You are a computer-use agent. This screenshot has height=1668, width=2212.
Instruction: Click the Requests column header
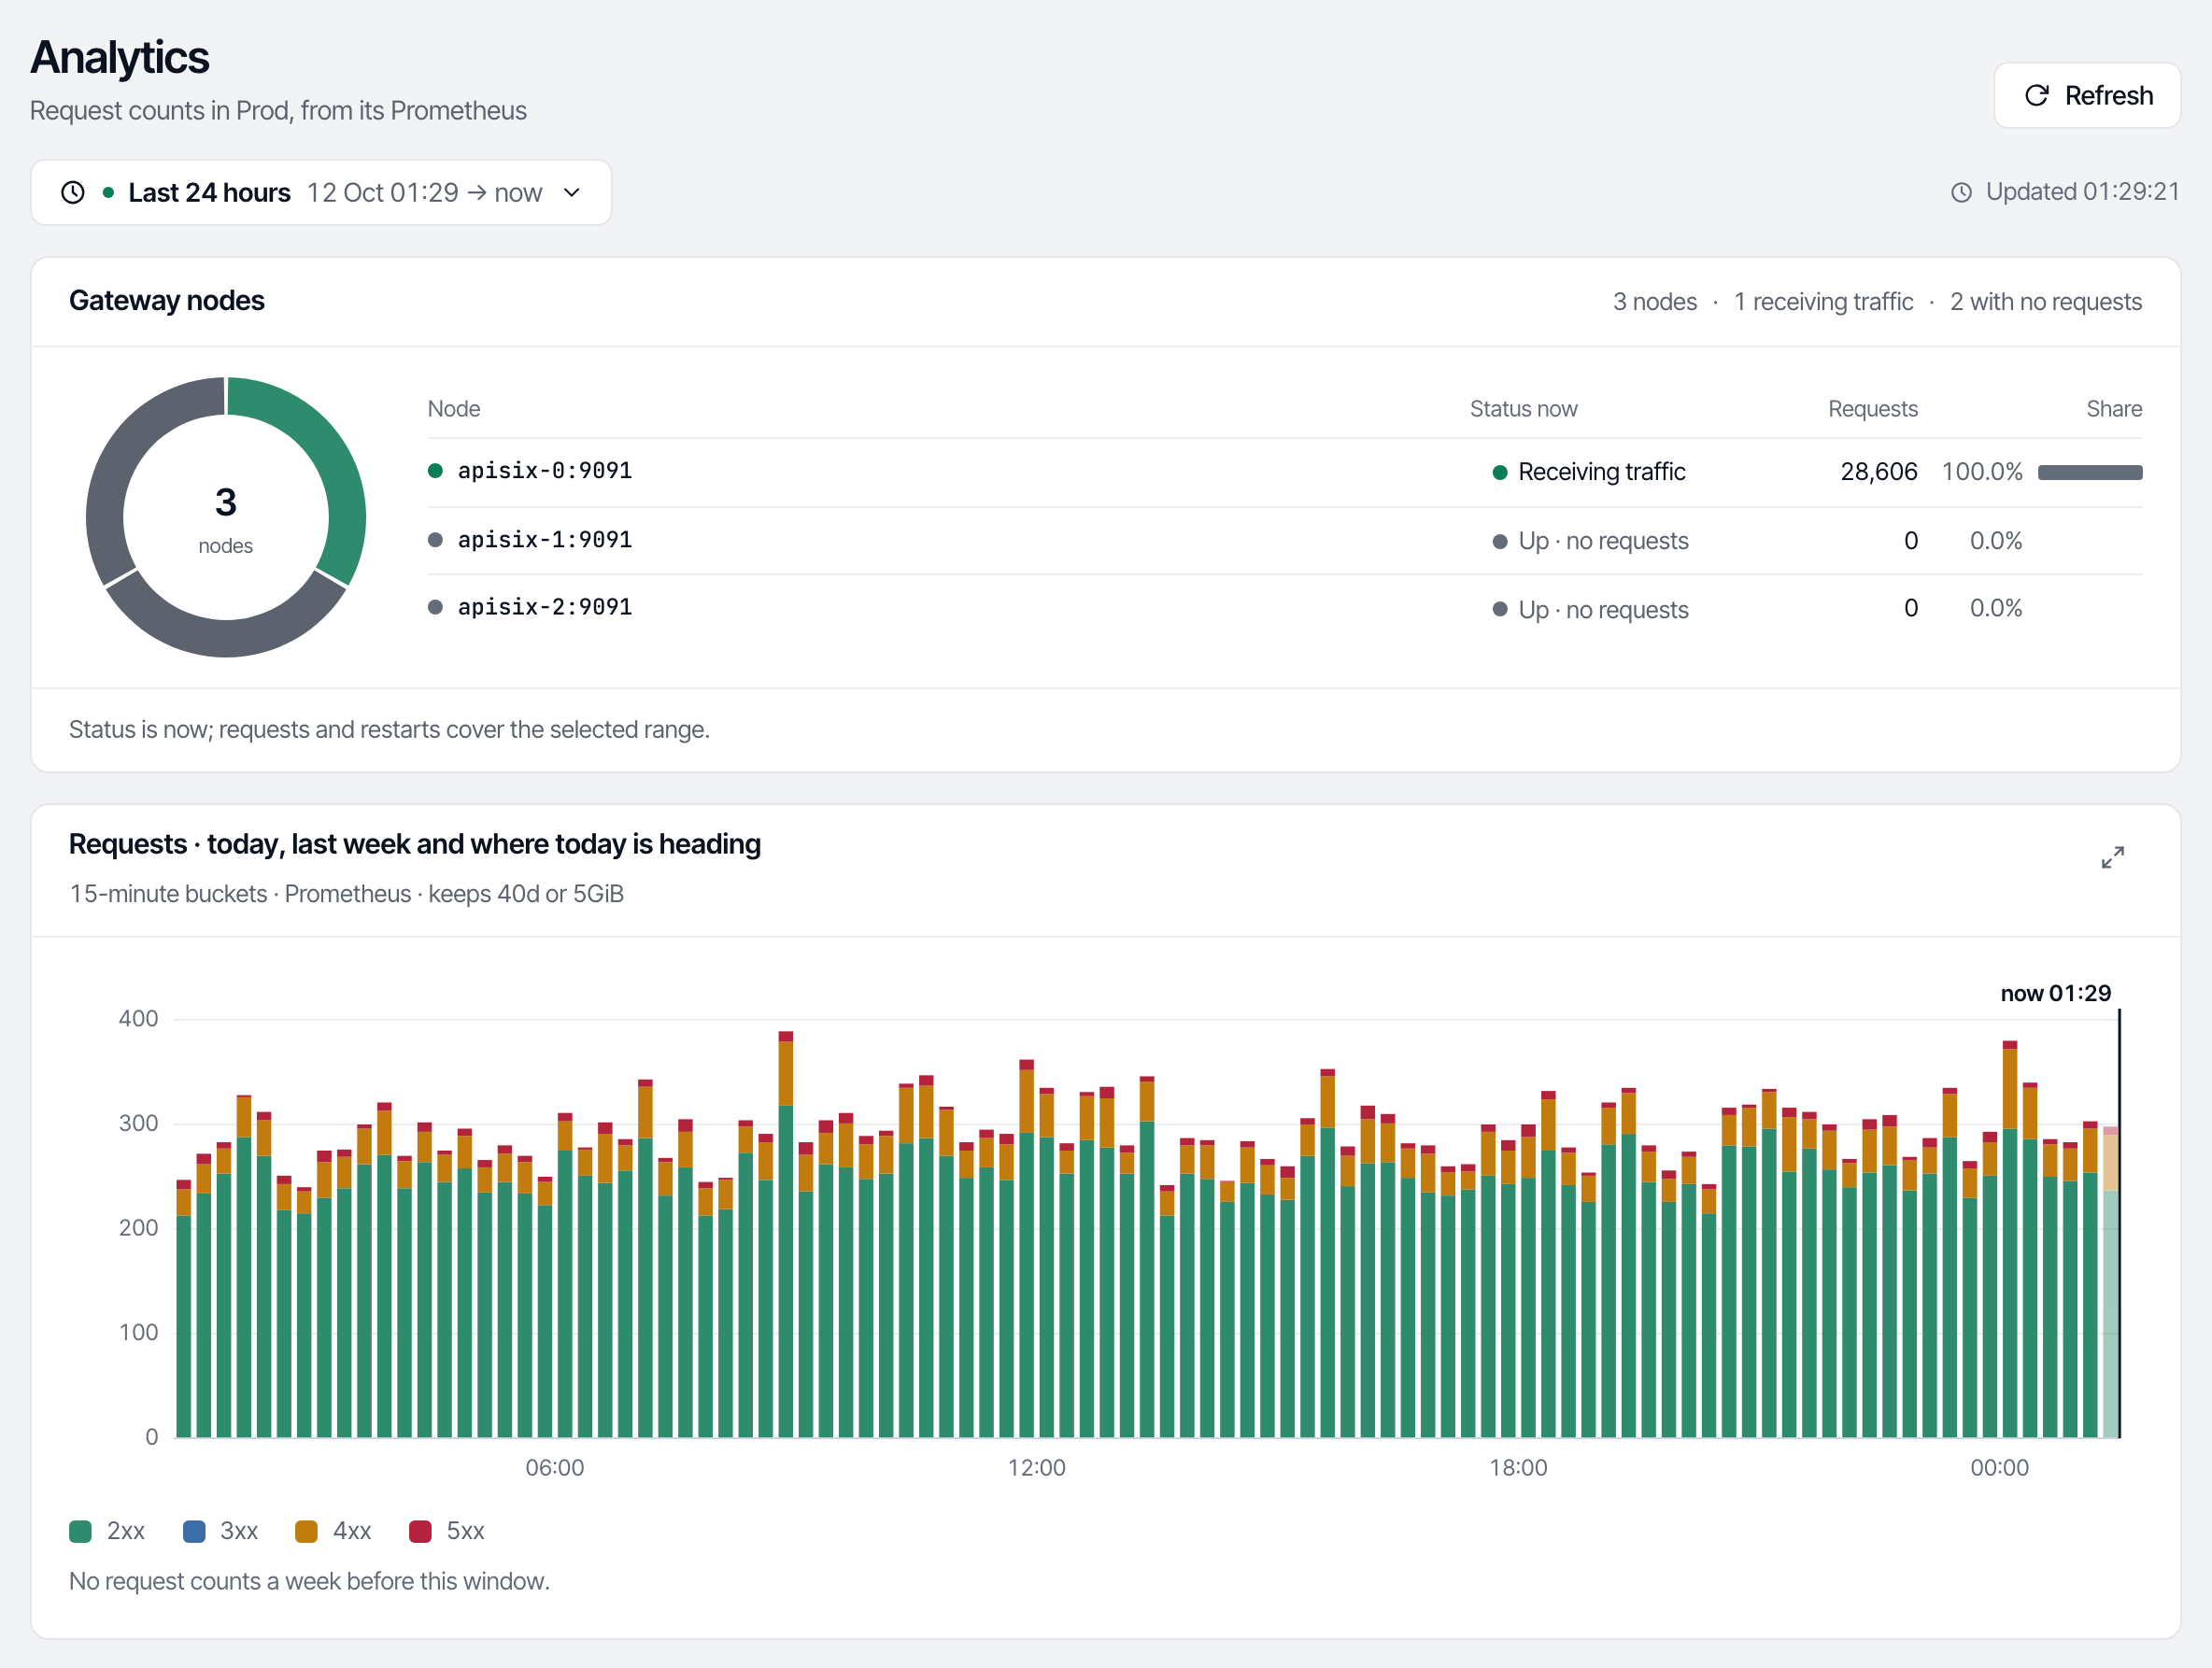coord(1872,409)
